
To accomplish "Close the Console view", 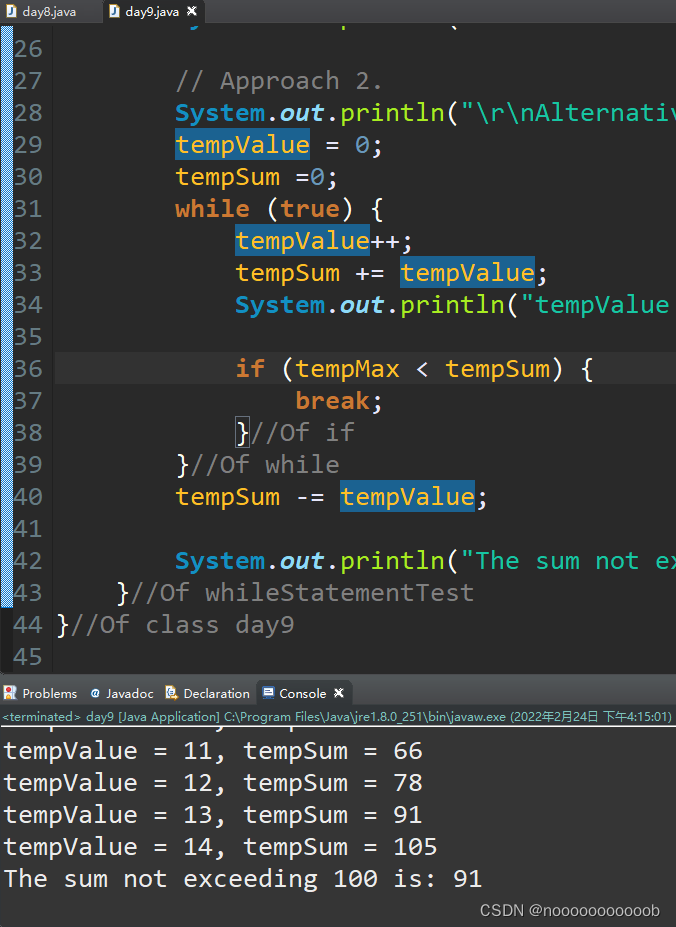I will pyautogui.click(x=339, y=692).
